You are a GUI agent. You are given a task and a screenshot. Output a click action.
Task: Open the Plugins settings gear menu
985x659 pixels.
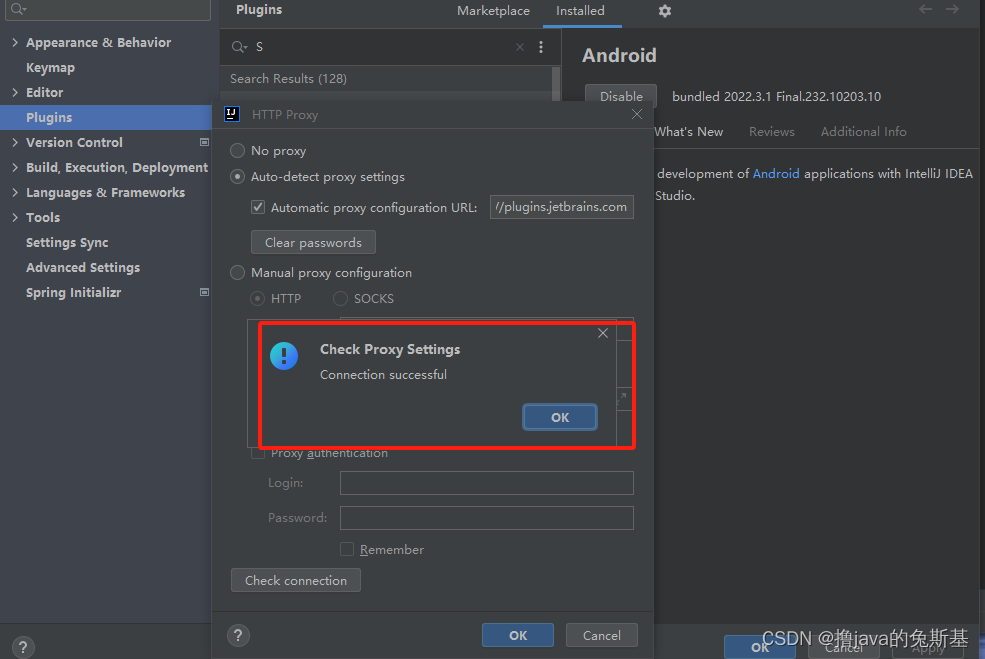(665, 11)
